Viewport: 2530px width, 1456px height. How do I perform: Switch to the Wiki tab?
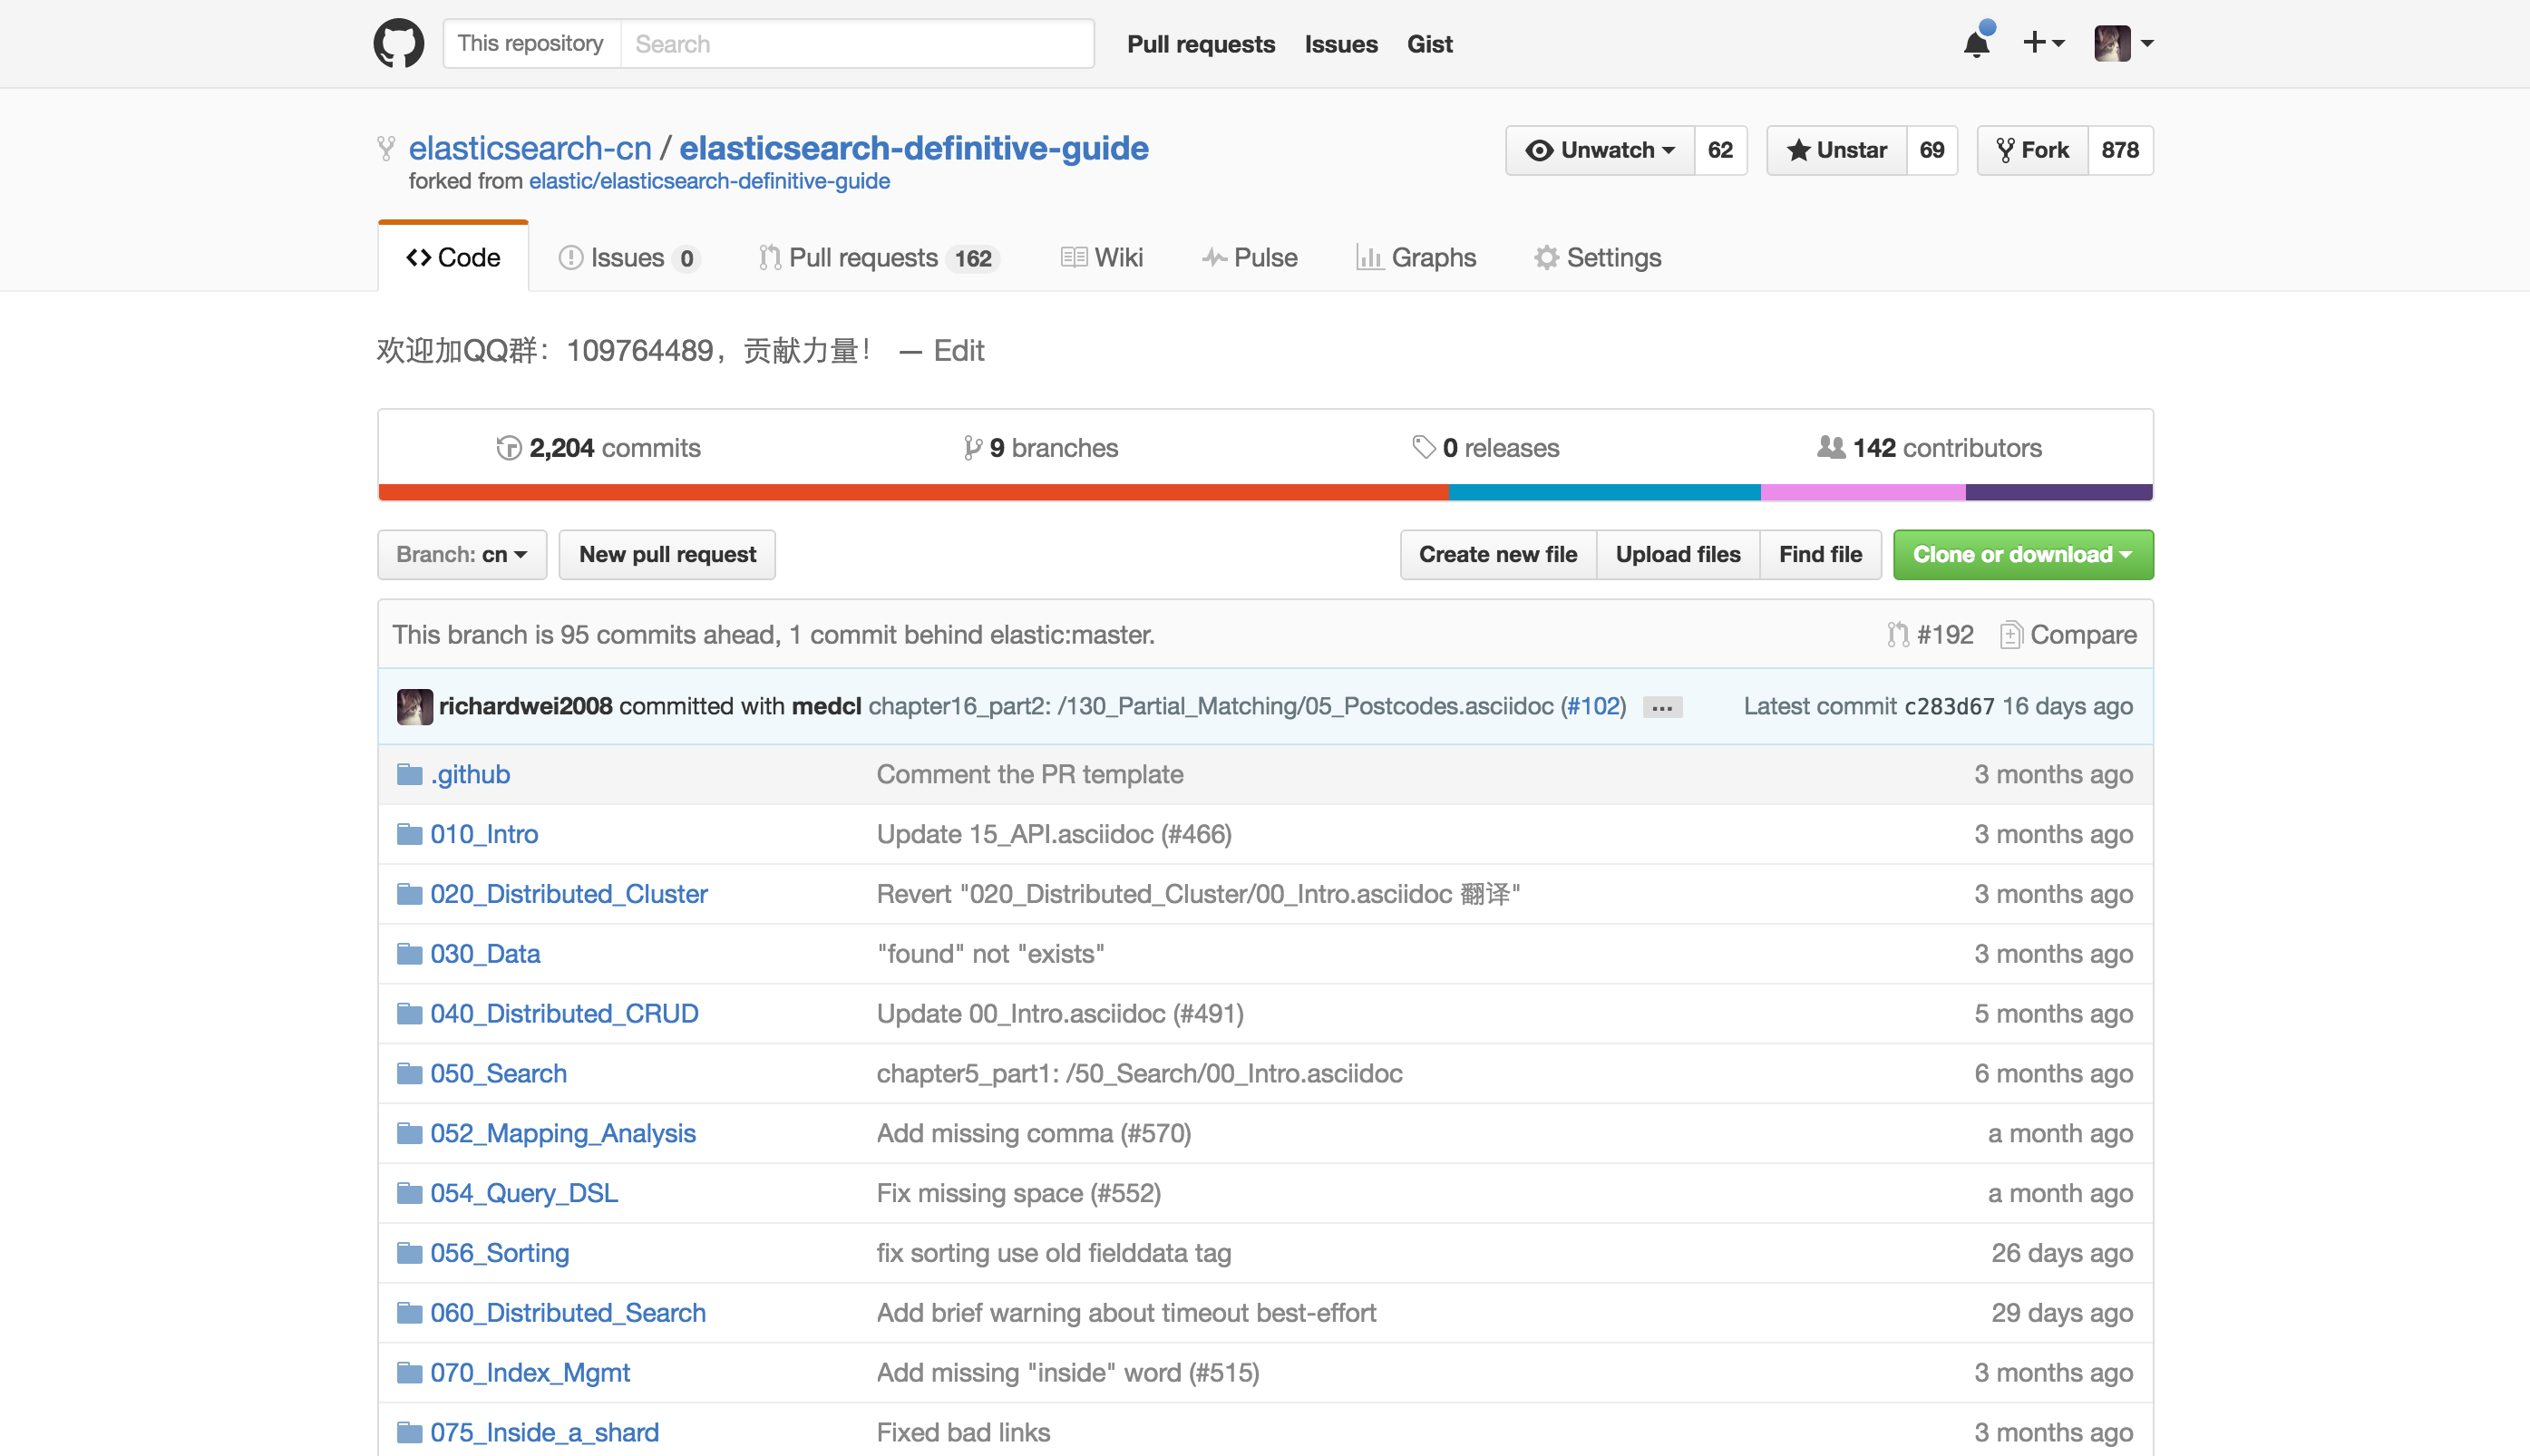[1101, 257]
